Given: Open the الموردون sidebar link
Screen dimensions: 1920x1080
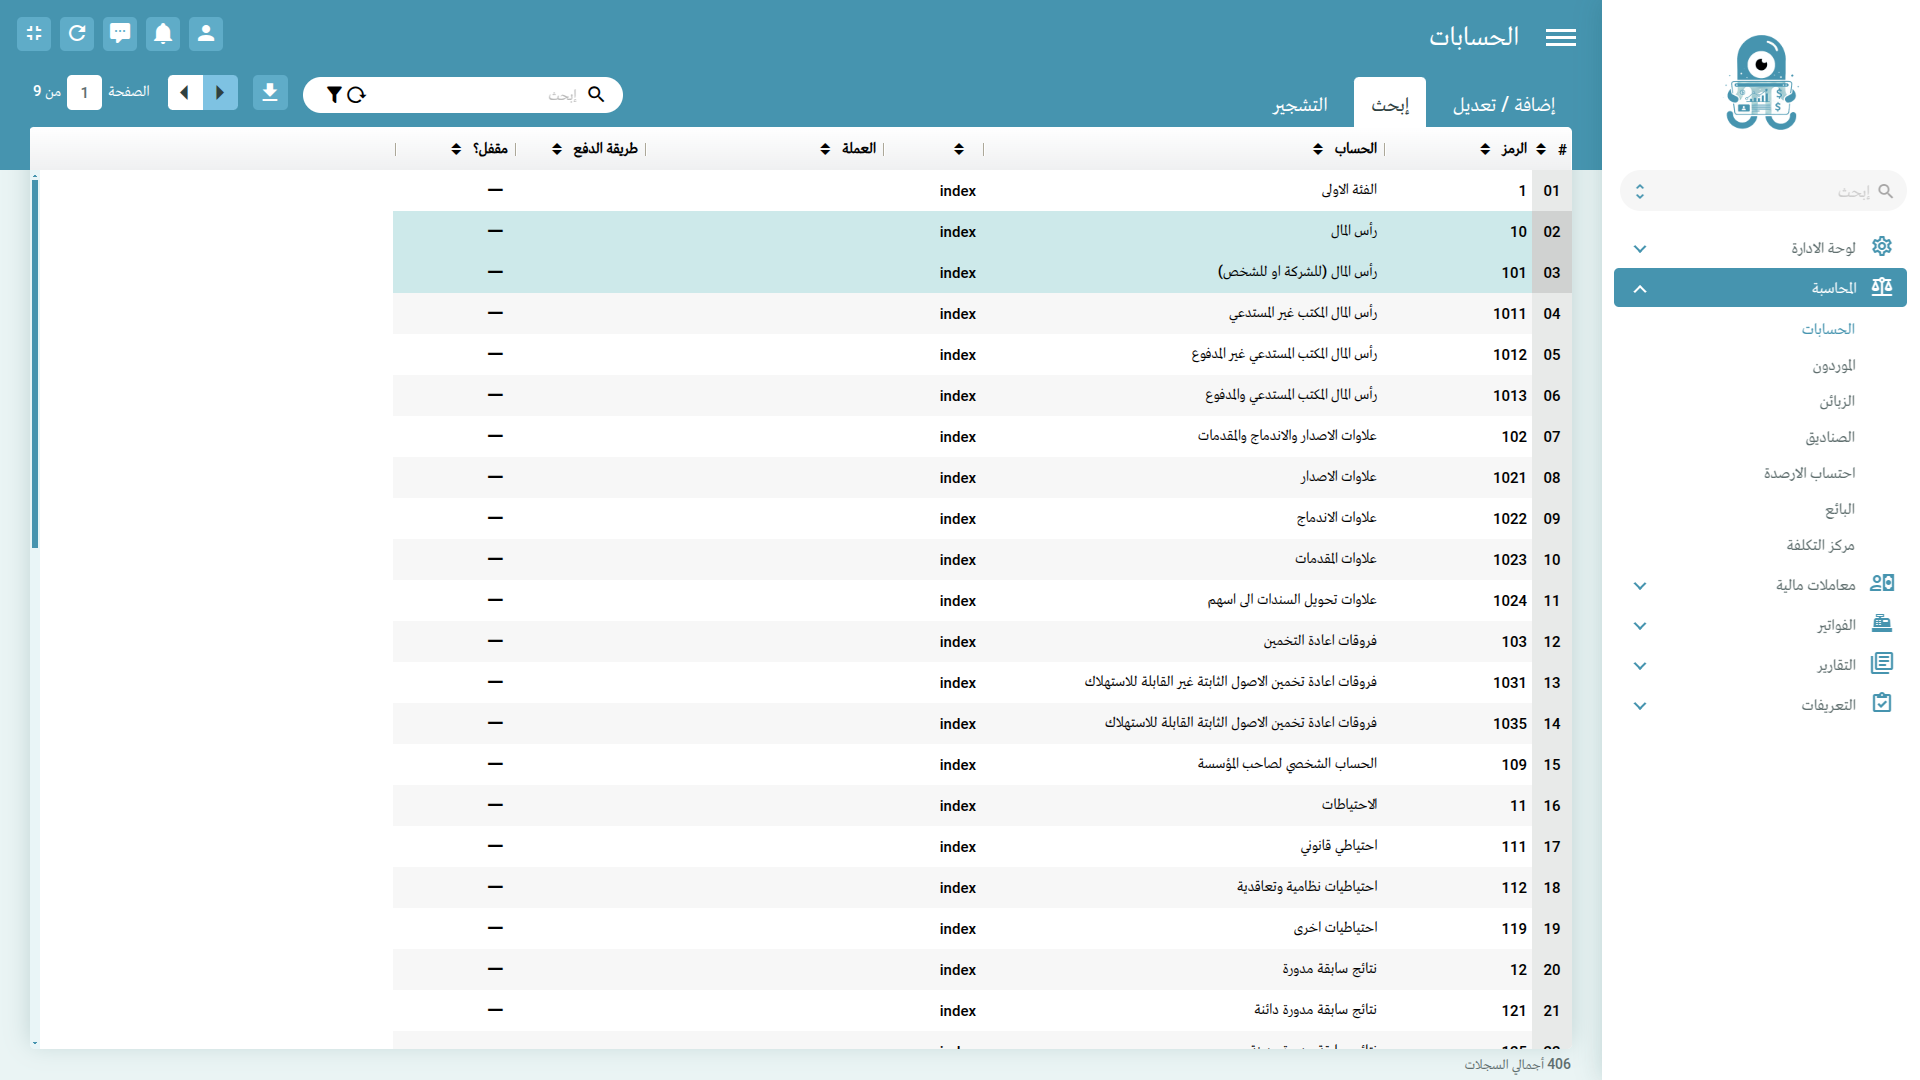Looking at the screenshot, I should point(1833,366).
